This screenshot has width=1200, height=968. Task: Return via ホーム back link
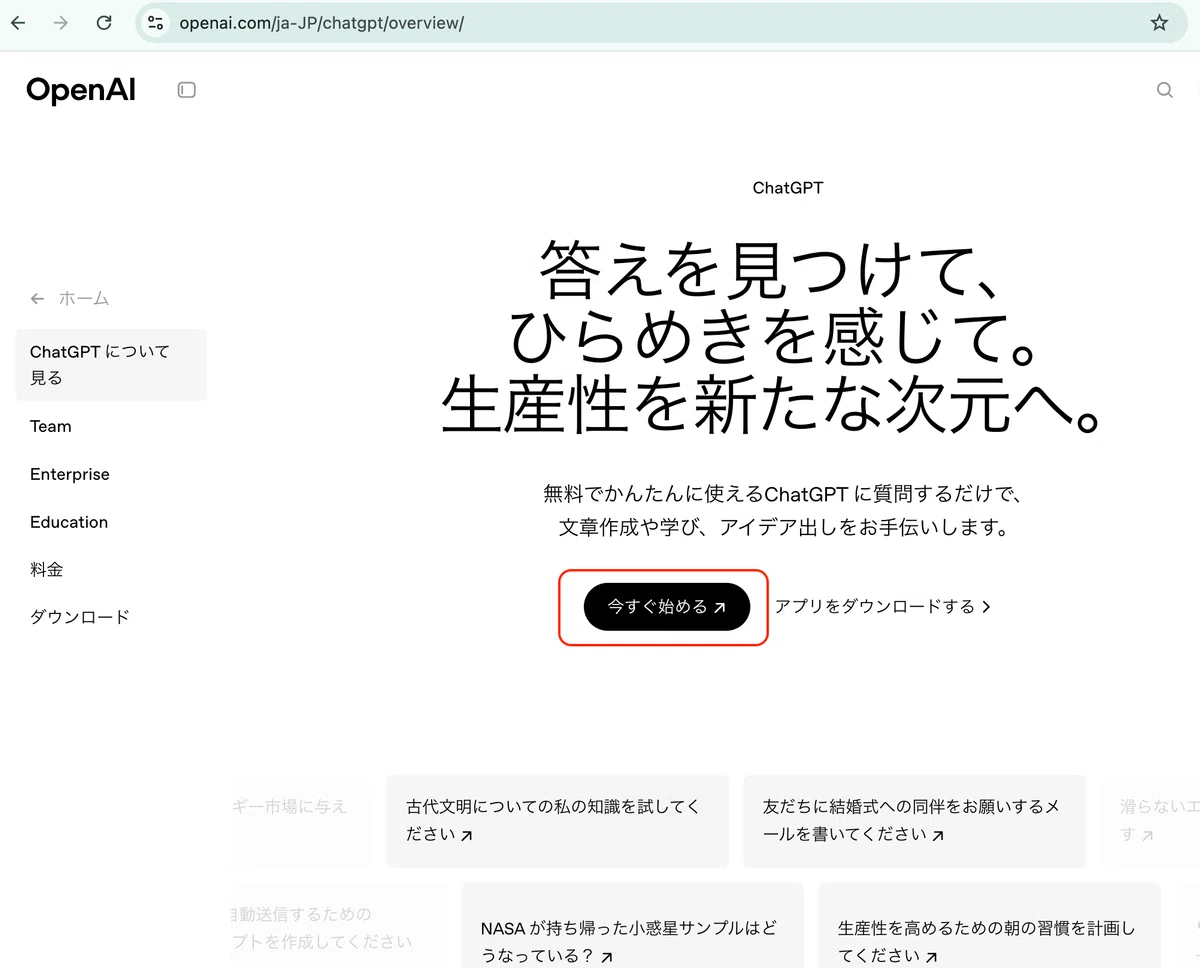[x=69, y=298]
